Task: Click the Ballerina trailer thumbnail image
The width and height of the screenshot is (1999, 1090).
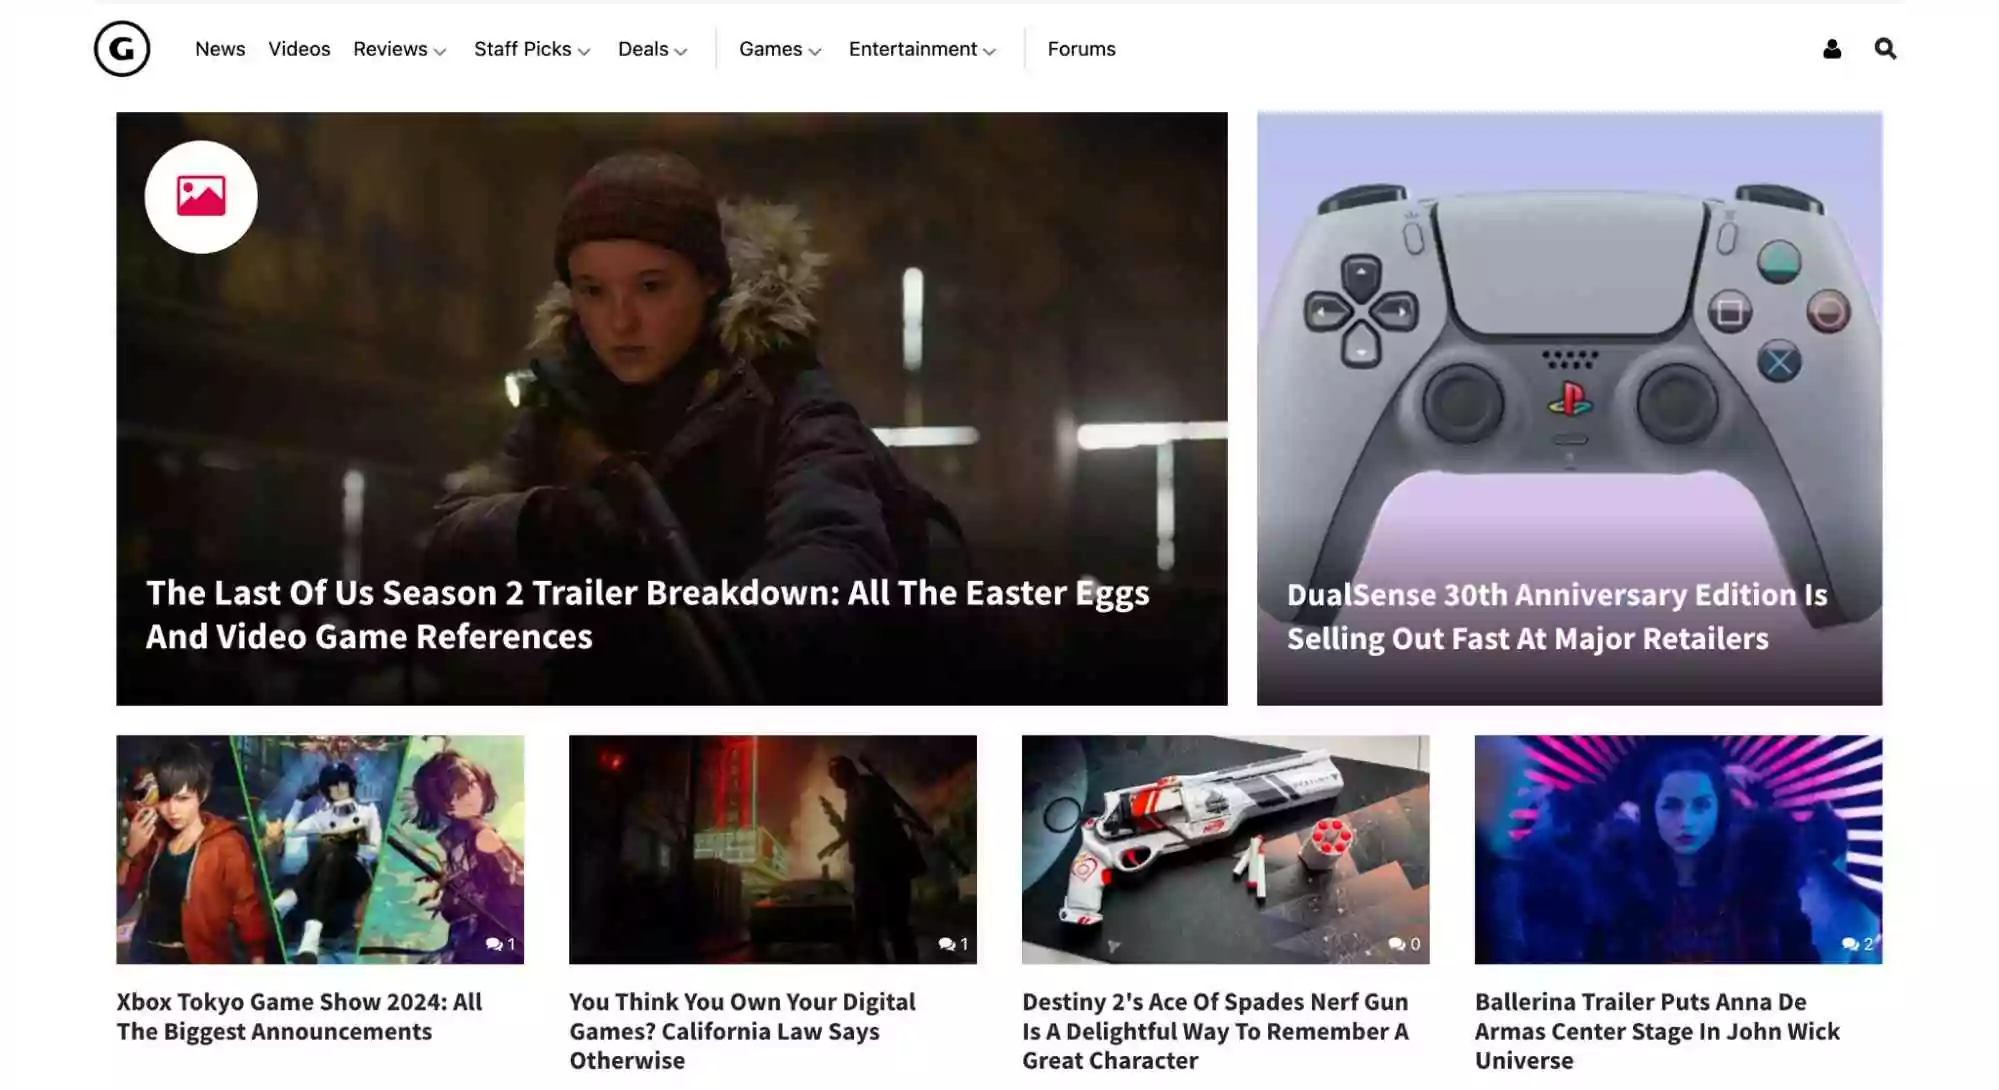Action: [x=1677, y=850]
